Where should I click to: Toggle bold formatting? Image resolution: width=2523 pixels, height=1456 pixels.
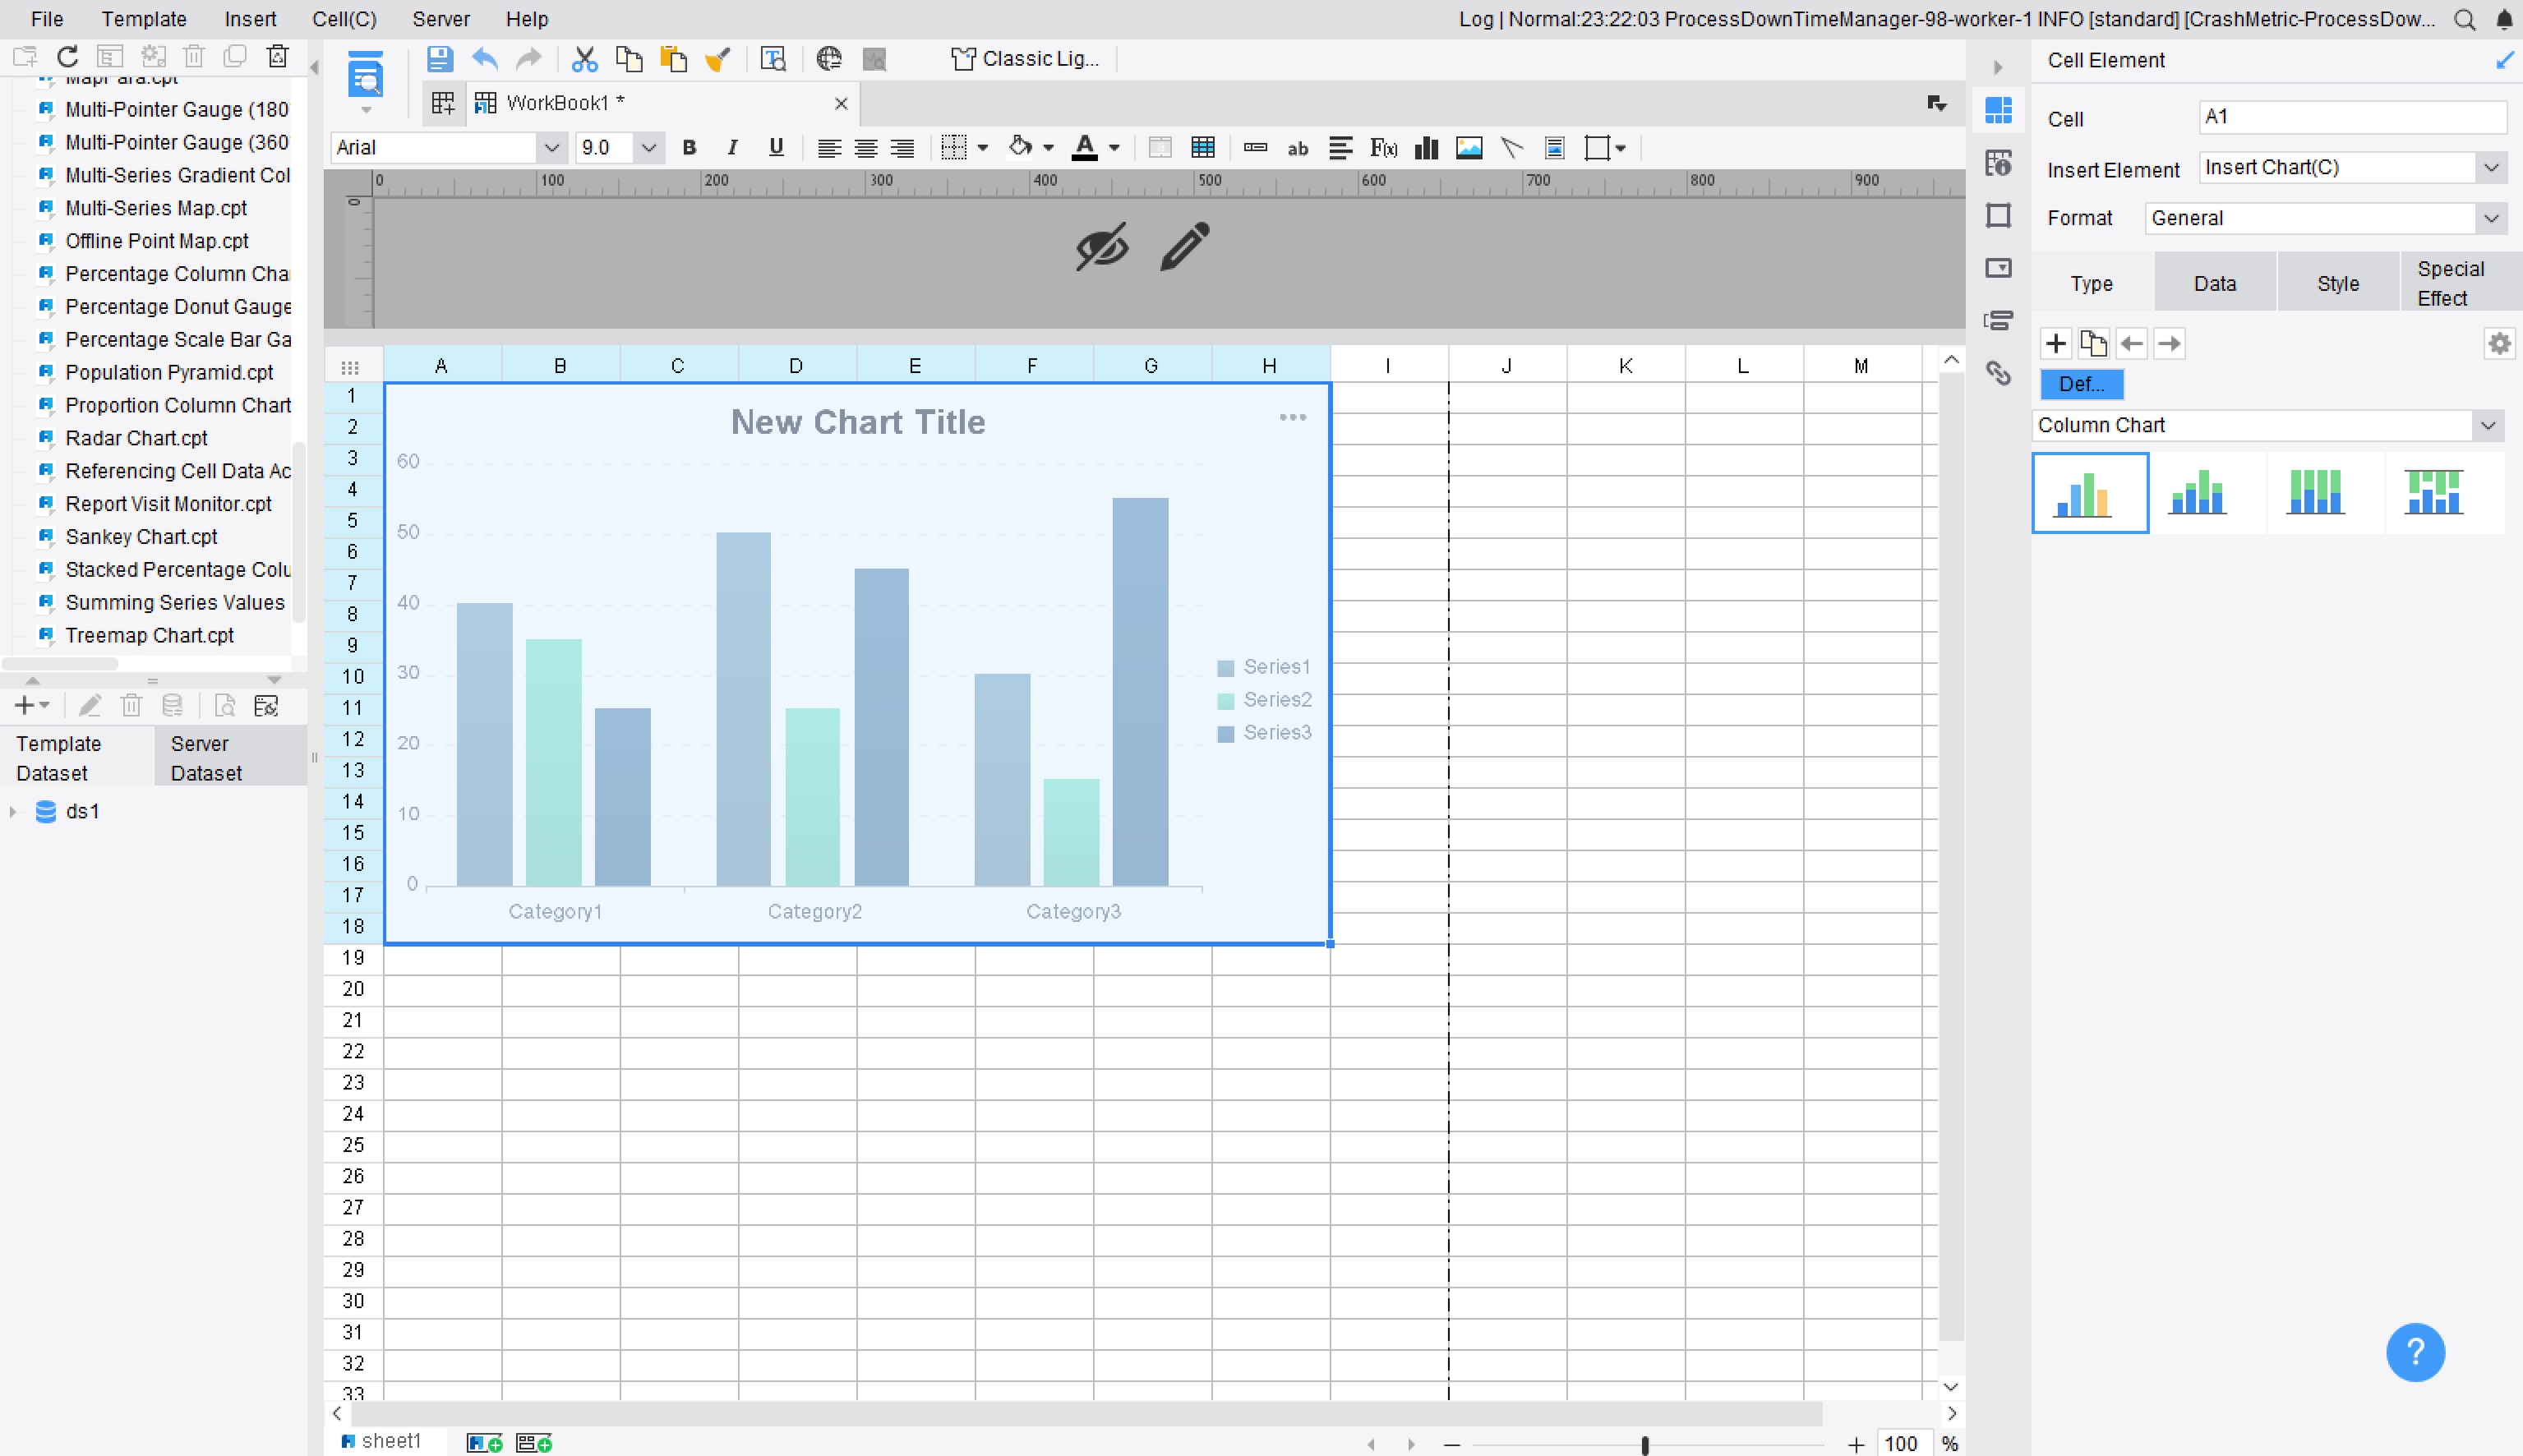click(689, 148)
